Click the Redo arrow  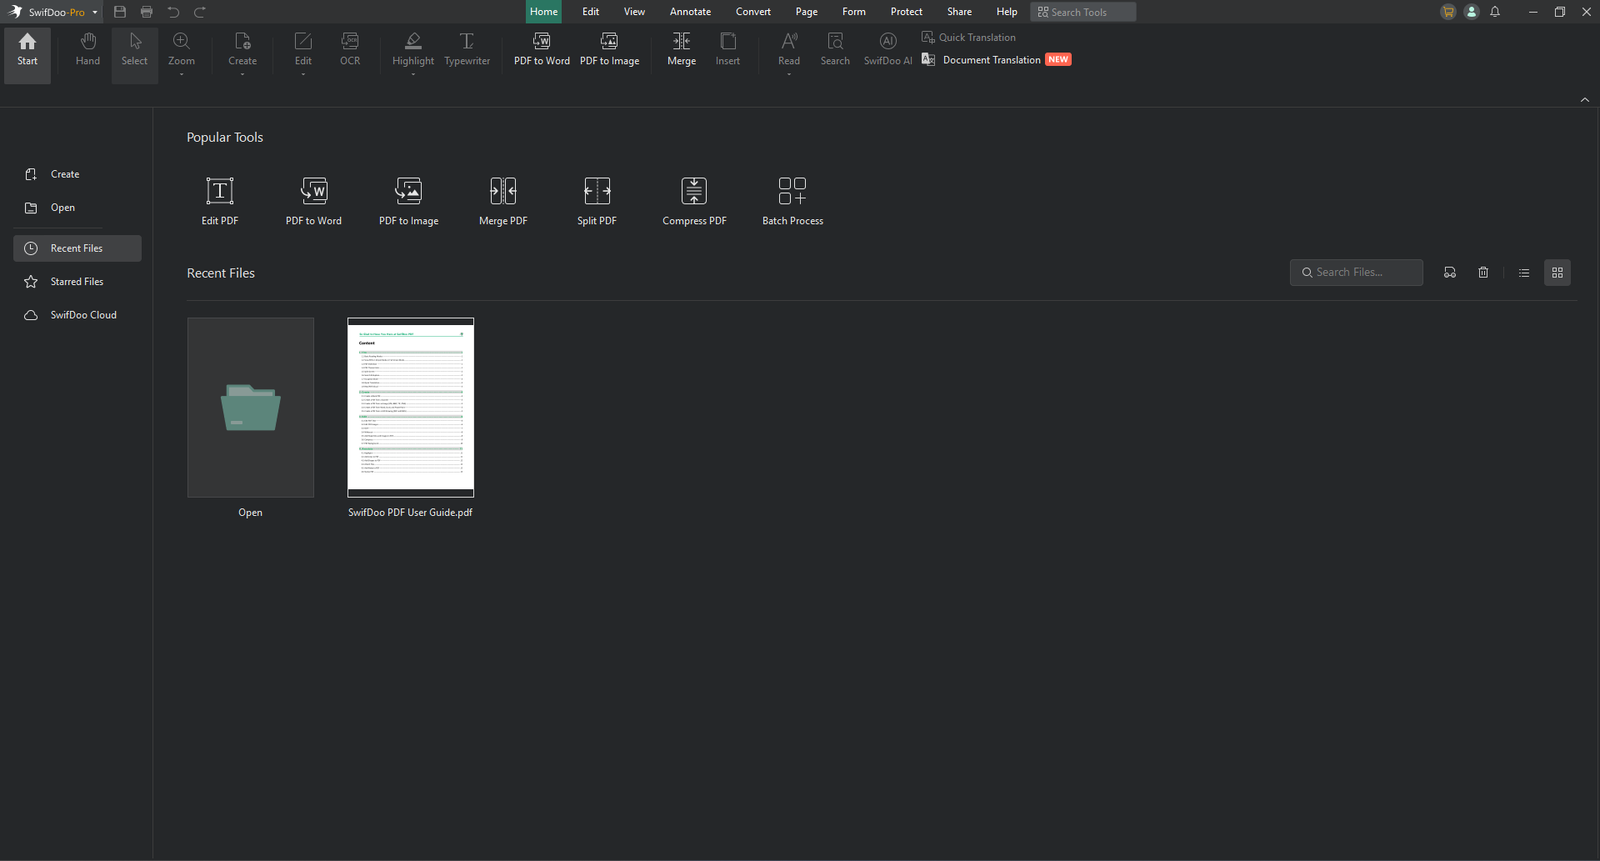click(x=200, y=12)
